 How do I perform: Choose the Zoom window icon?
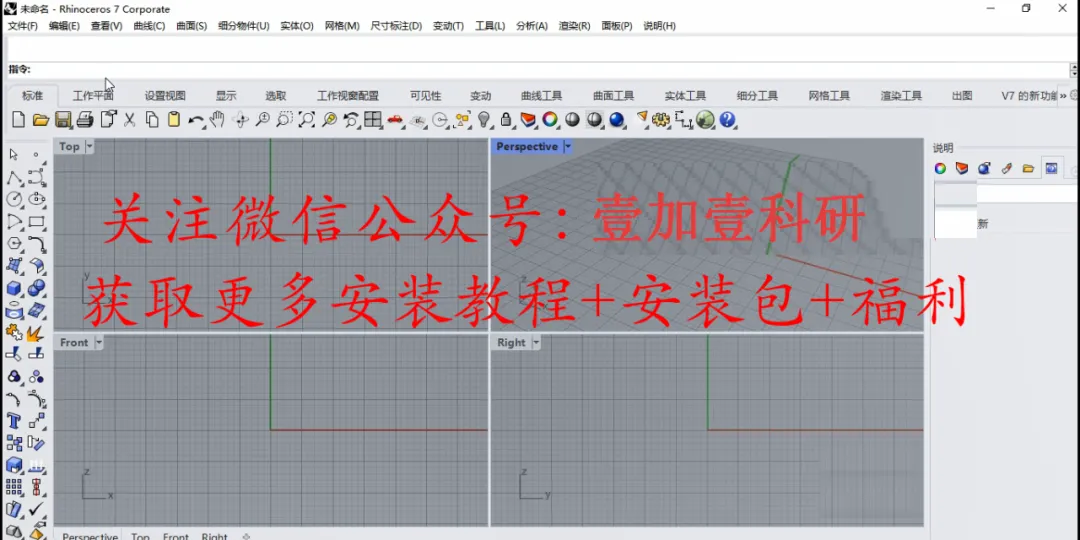tap(284, 120)
